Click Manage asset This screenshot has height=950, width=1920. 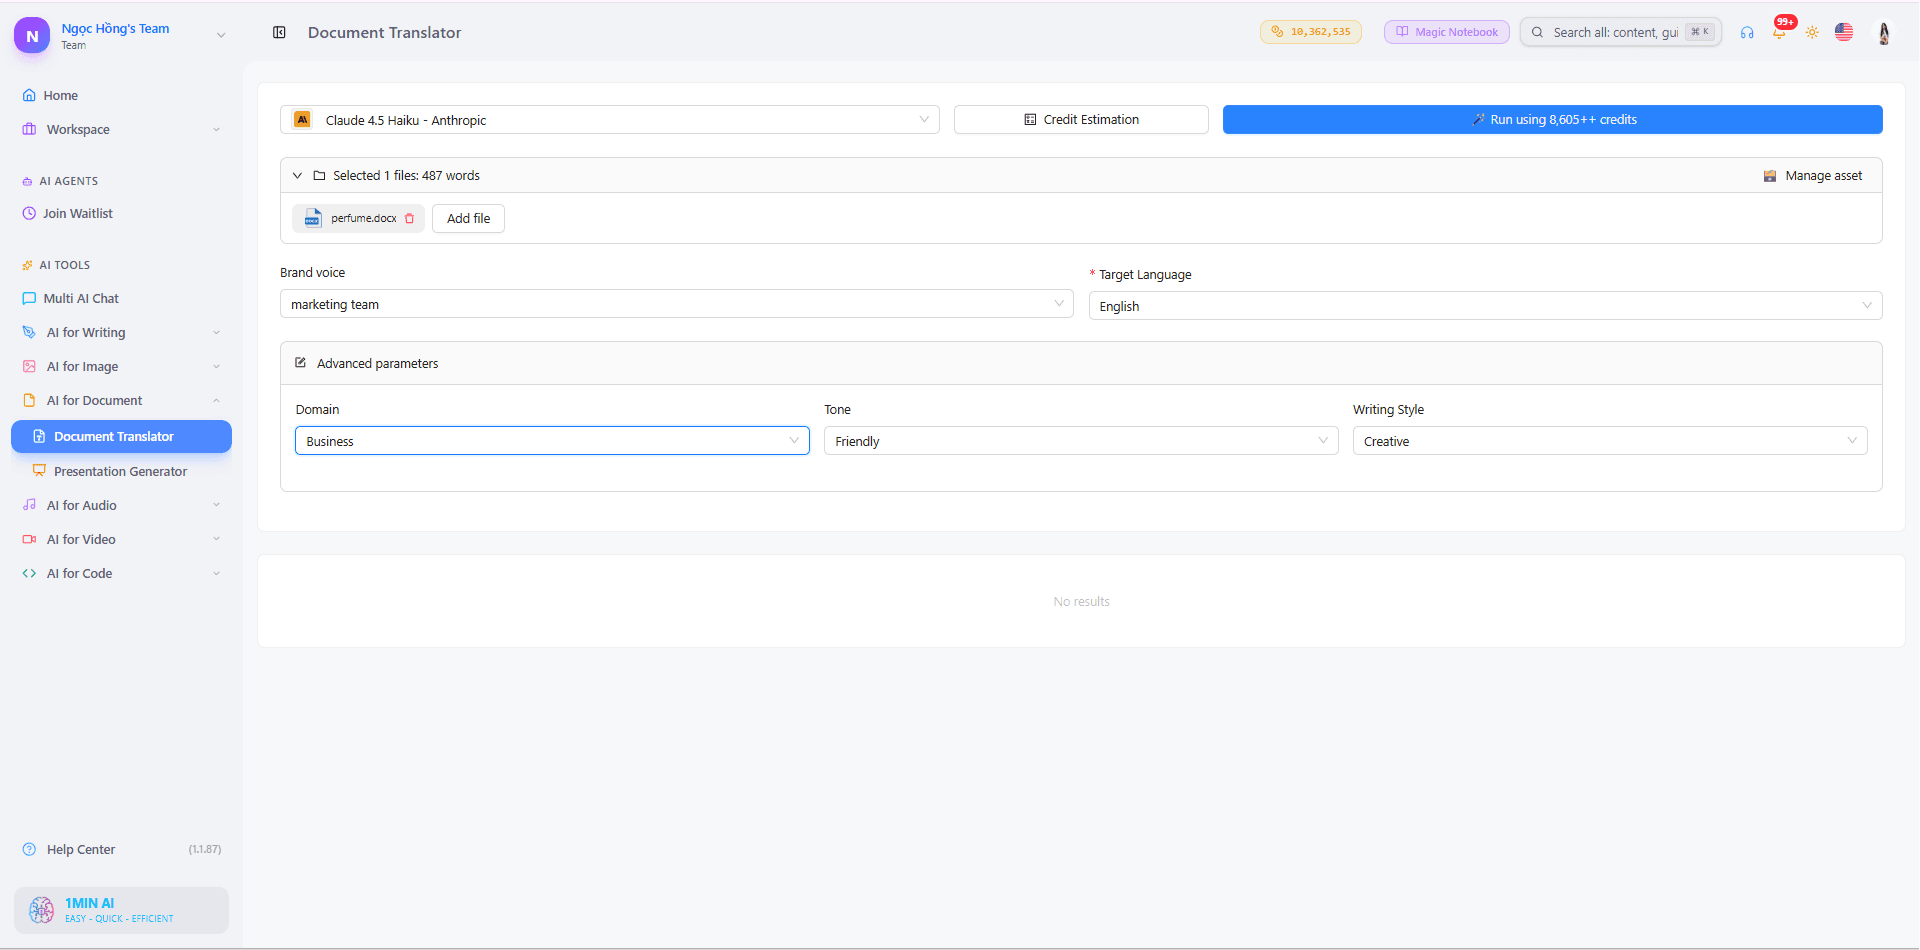tap(1813, 175)
